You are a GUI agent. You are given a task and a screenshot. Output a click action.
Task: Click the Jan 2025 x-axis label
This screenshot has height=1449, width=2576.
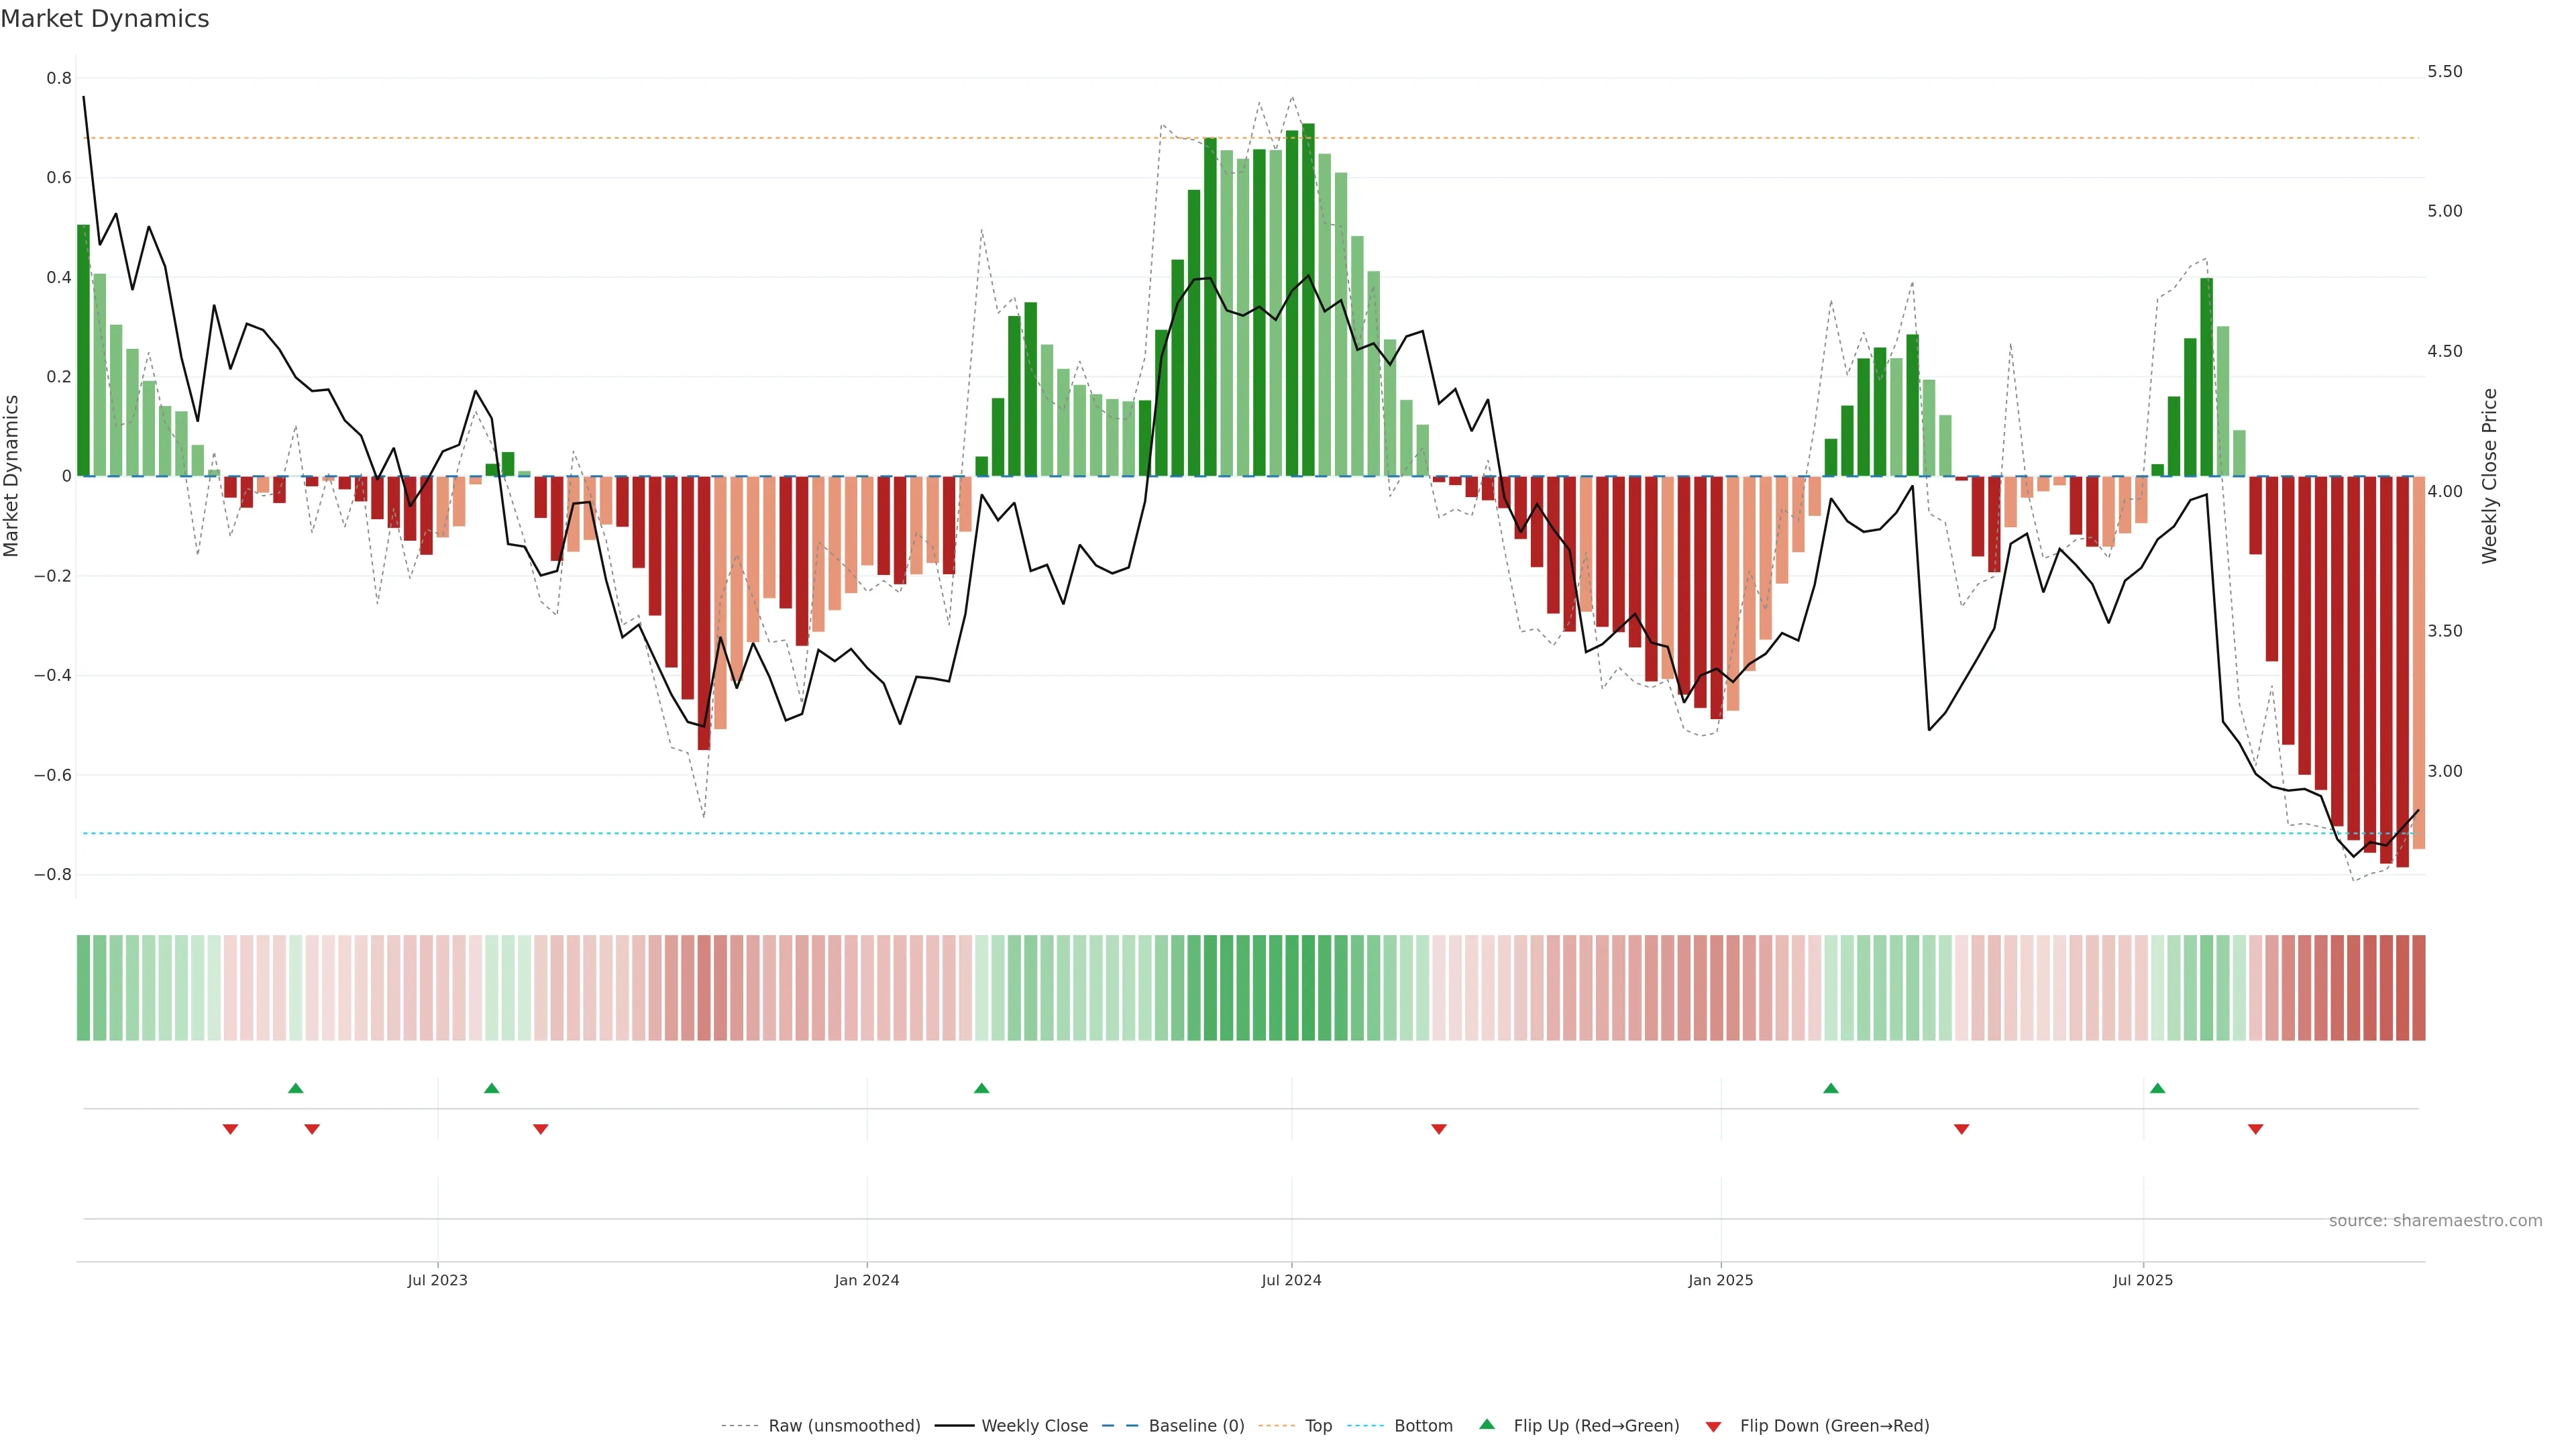tap(1720, 1280)
